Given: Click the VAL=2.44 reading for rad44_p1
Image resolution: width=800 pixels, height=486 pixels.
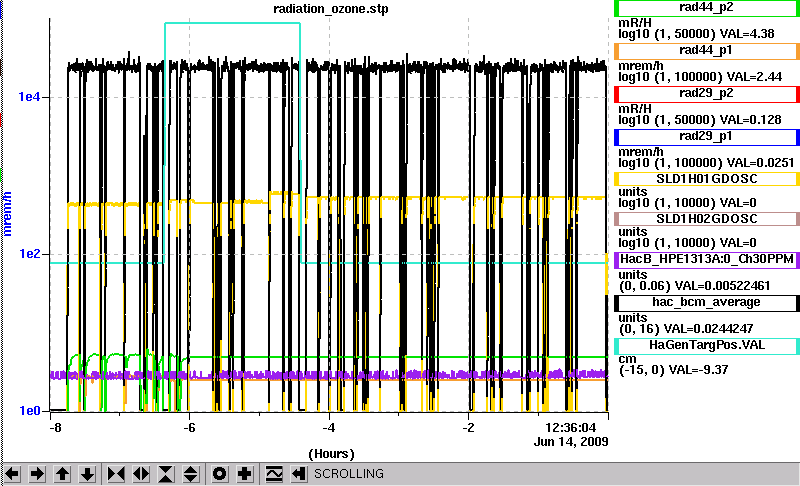Looking at the screenshot, I should tap(754, 77).
